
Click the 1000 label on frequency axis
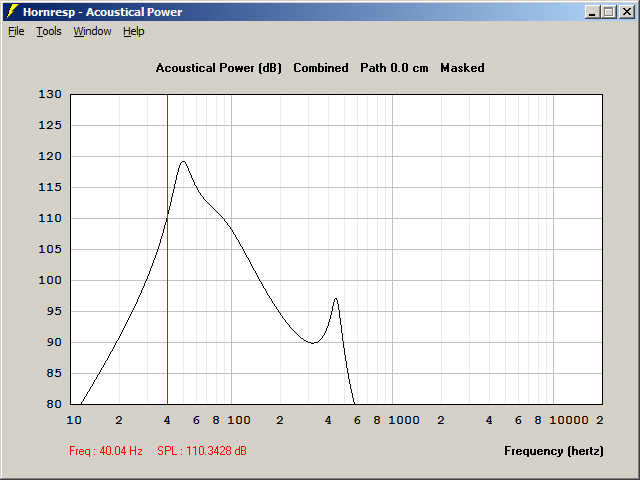(404, 420)
